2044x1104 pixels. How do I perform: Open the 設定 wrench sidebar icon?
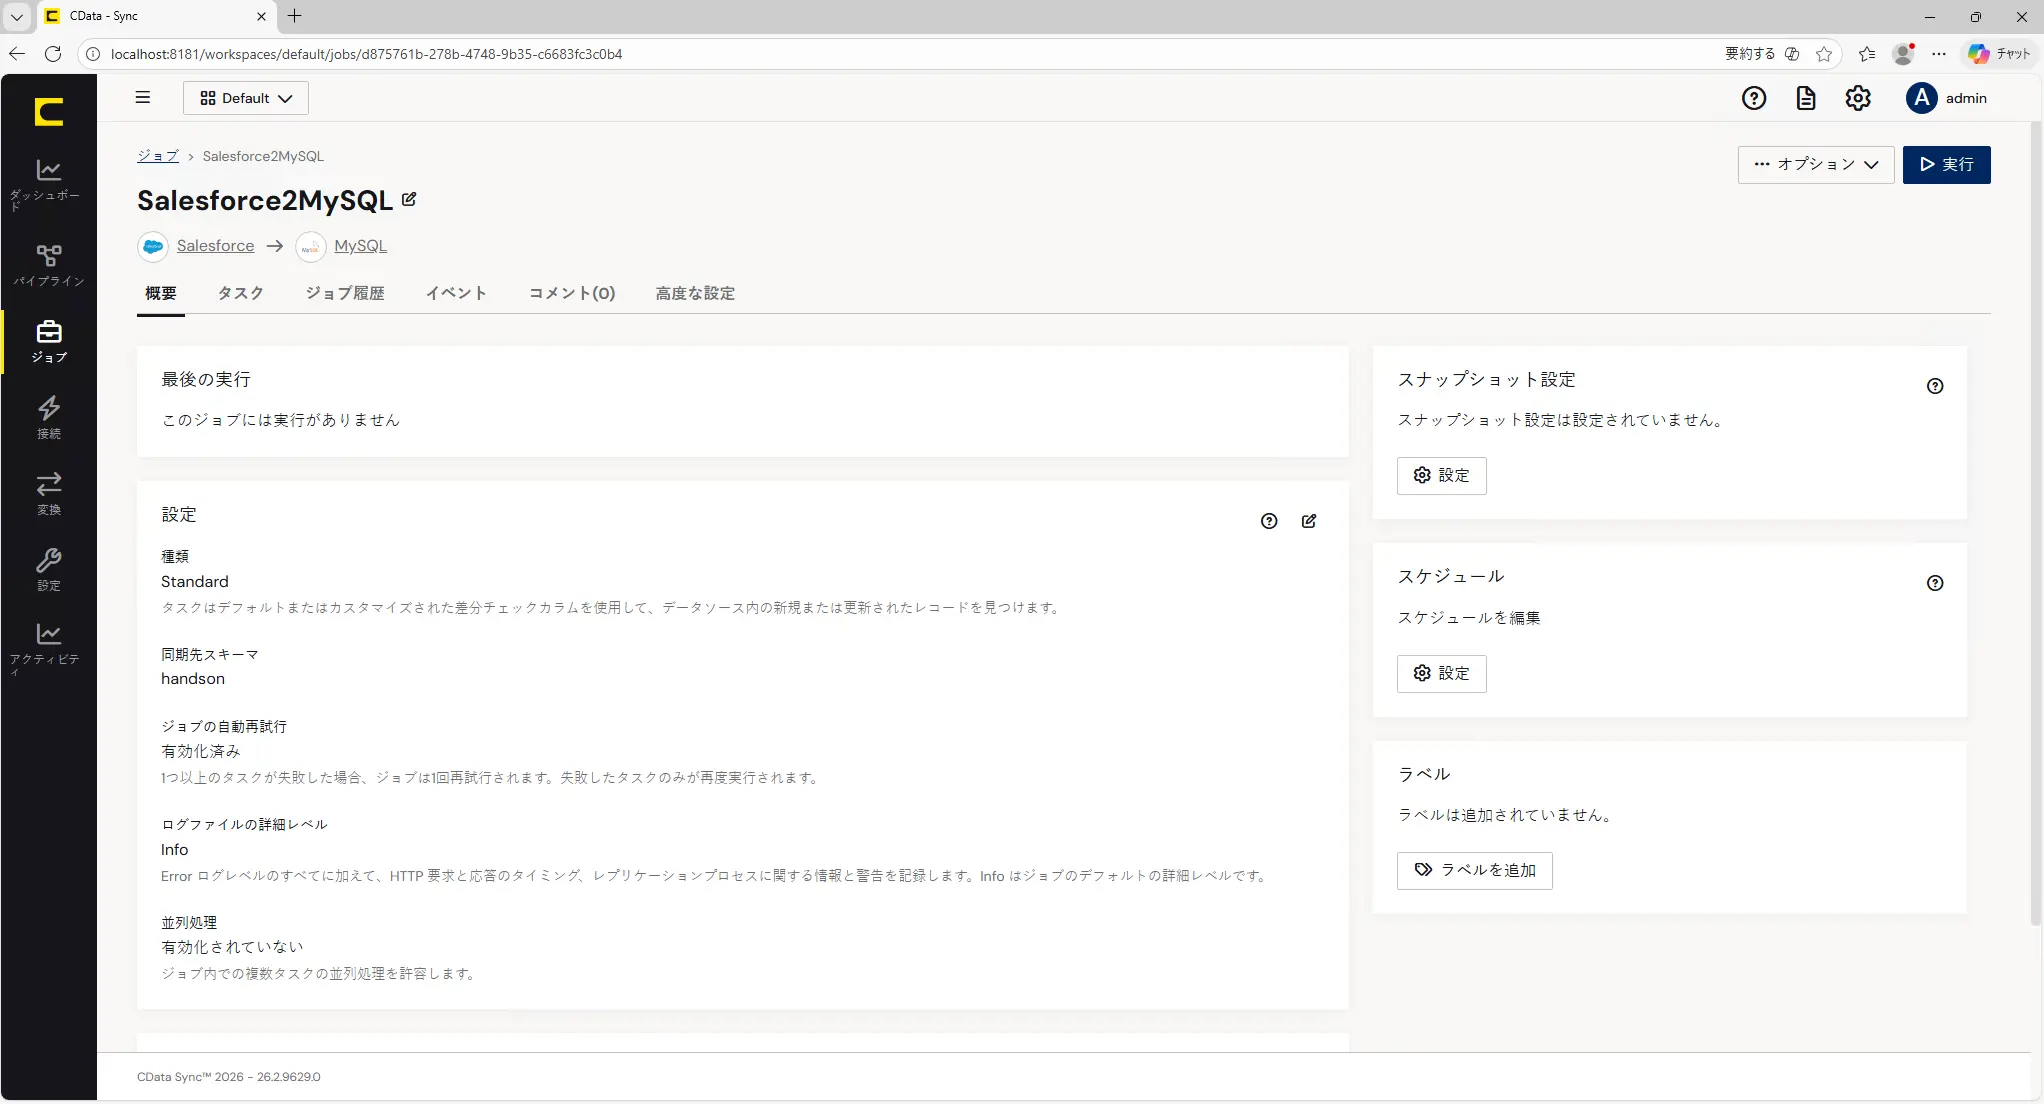[48, 569]
